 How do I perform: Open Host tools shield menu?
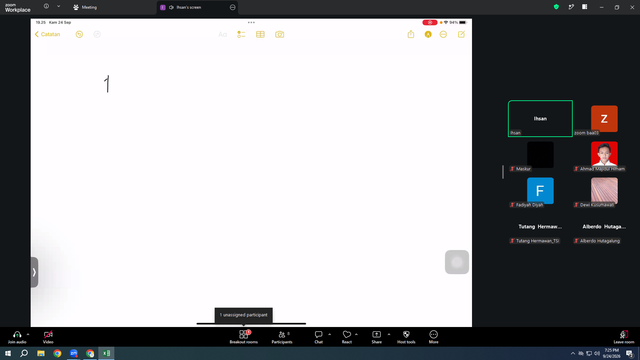[x=406, y=337]
